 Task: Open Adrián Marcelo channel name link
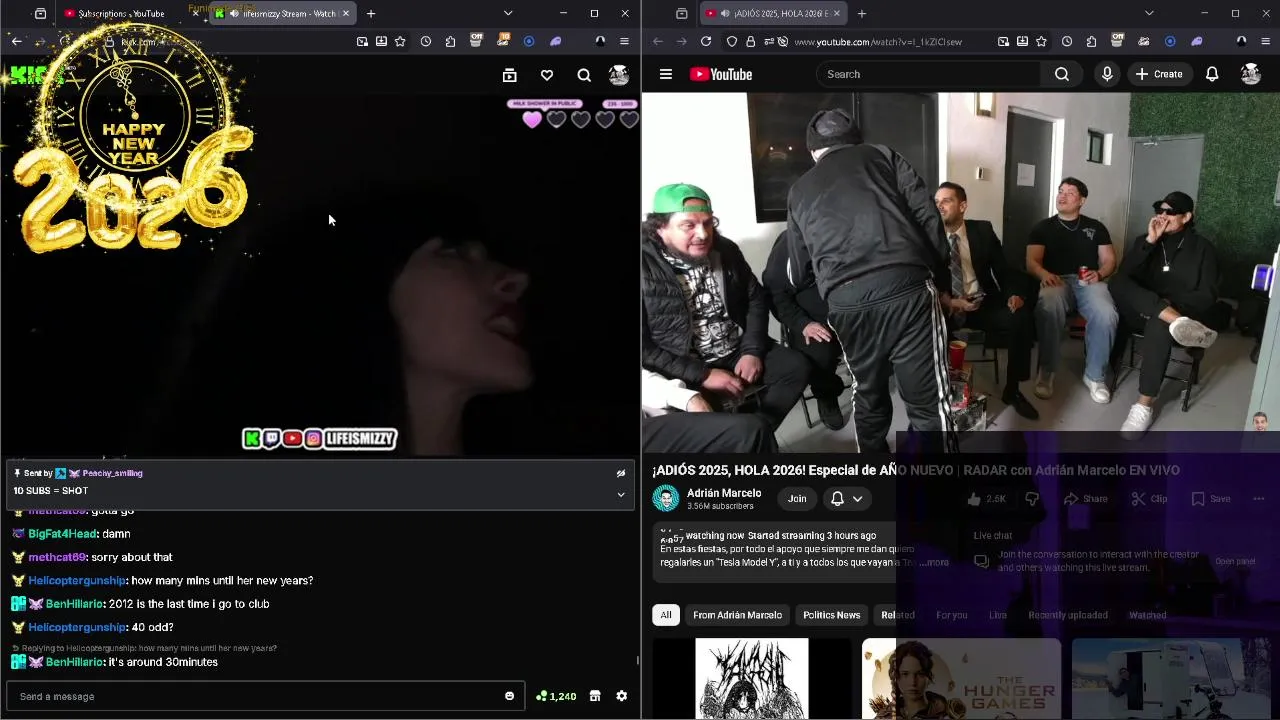(724, 493)
